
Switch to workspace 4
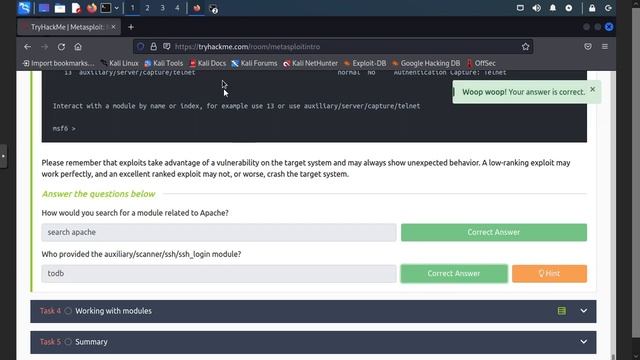click(177, 8)
